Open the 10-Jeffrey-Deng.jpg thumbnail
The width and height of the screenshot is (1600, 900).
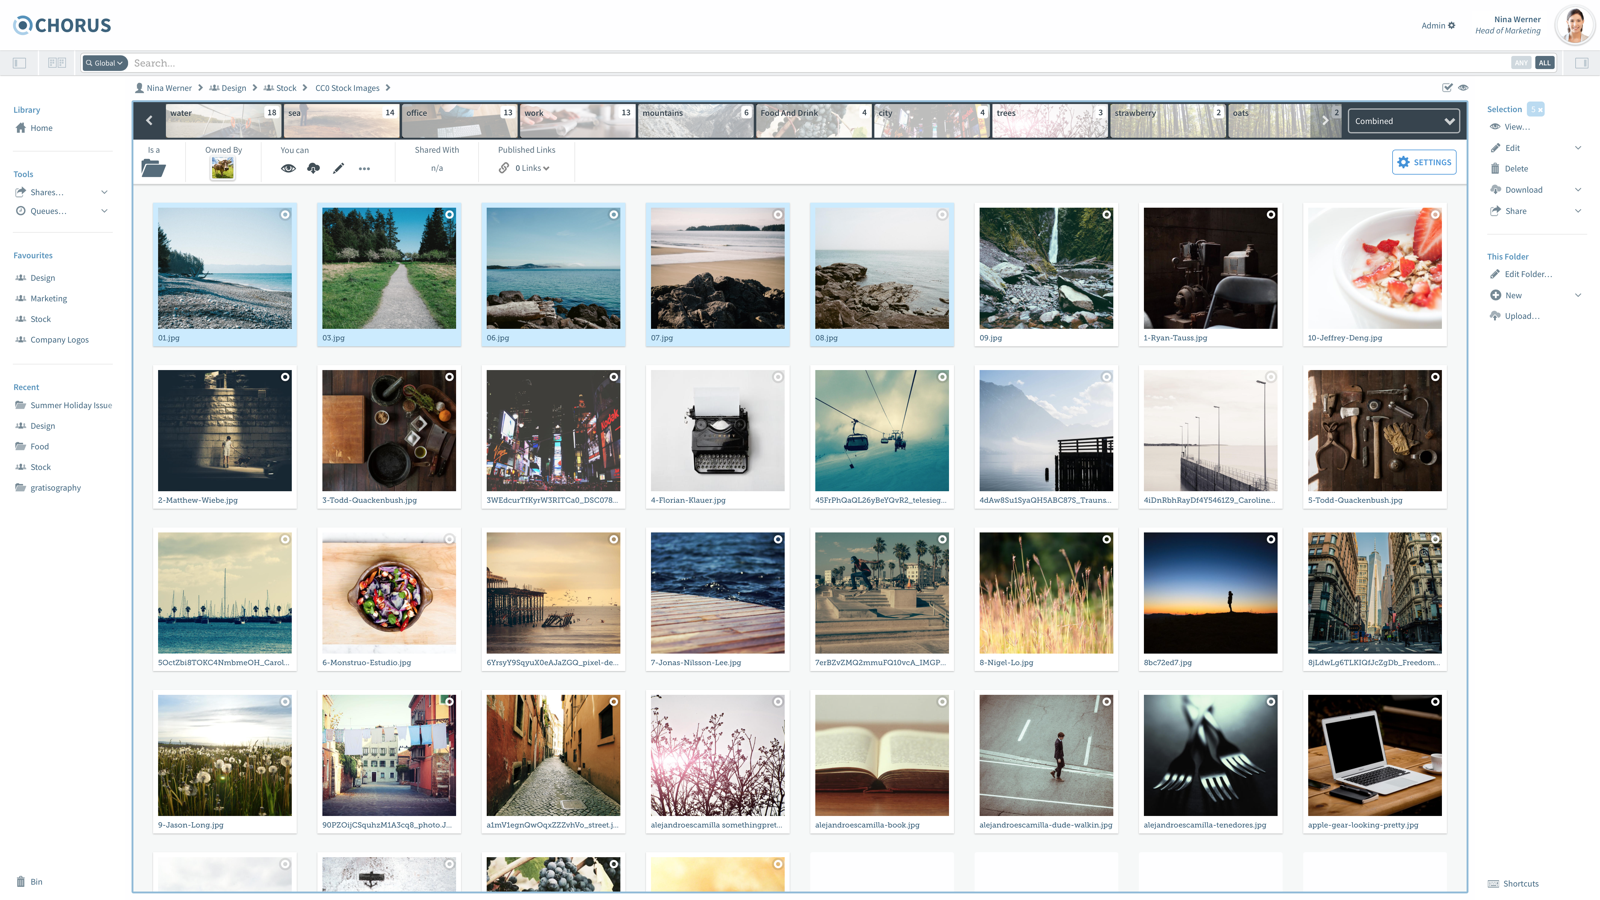(x=1375, y=268)
